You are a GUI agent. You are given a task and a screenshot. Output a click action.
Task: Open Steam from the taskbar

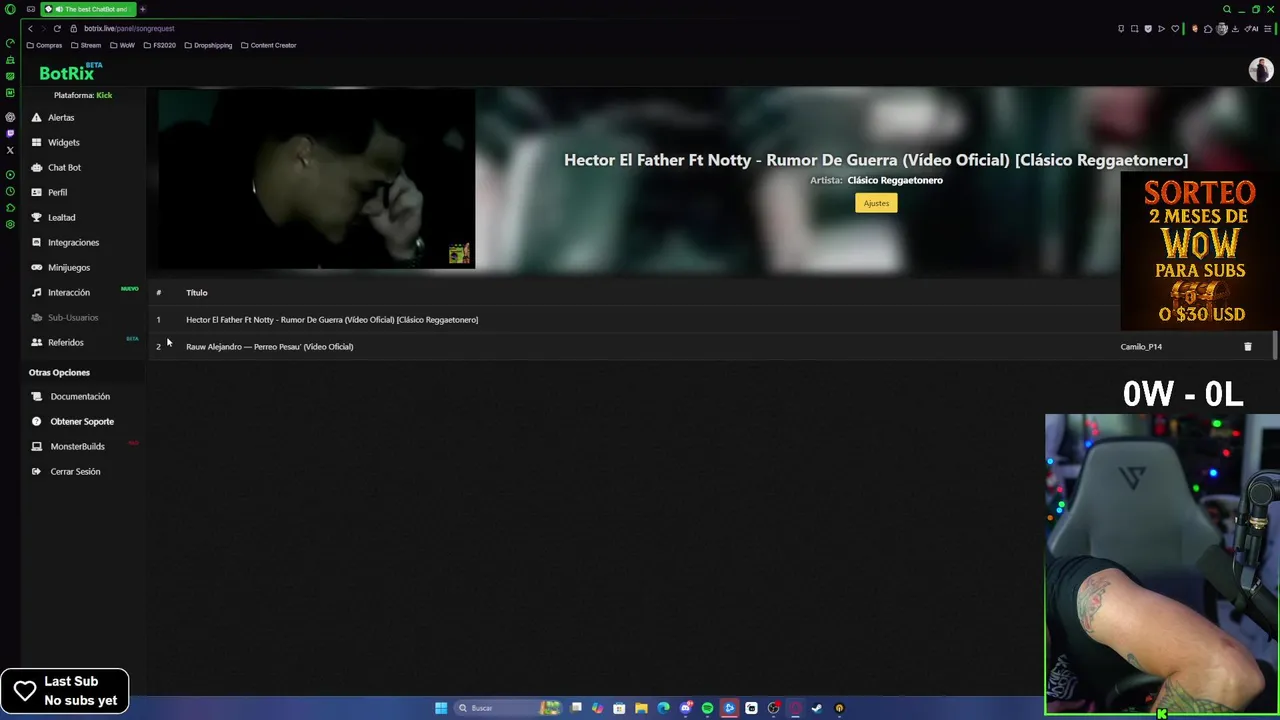(816, 708)
